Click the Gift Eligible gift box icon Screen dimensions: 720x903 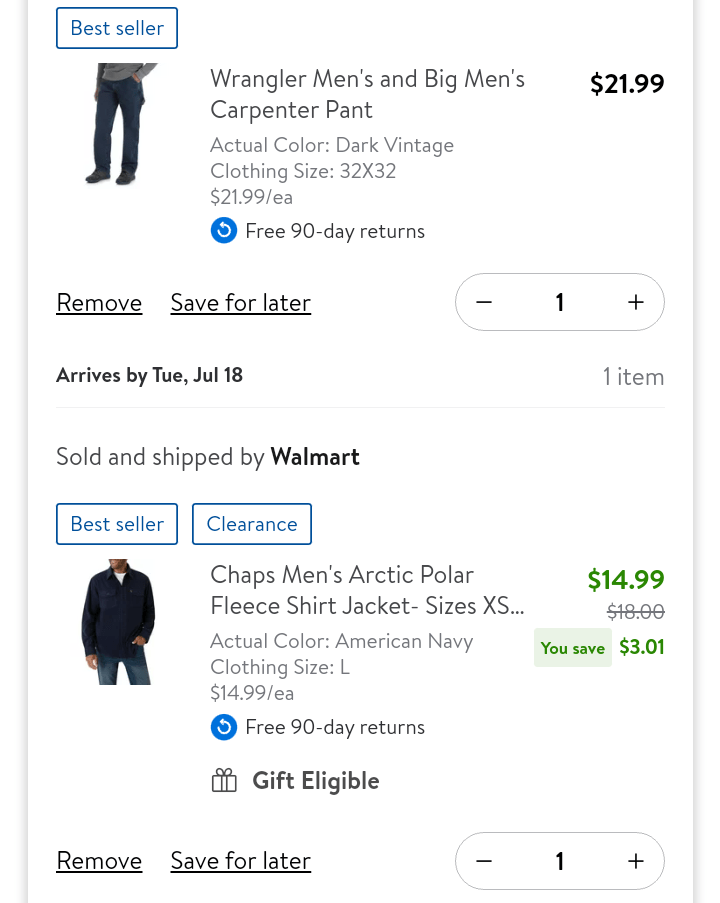(224, 781)
